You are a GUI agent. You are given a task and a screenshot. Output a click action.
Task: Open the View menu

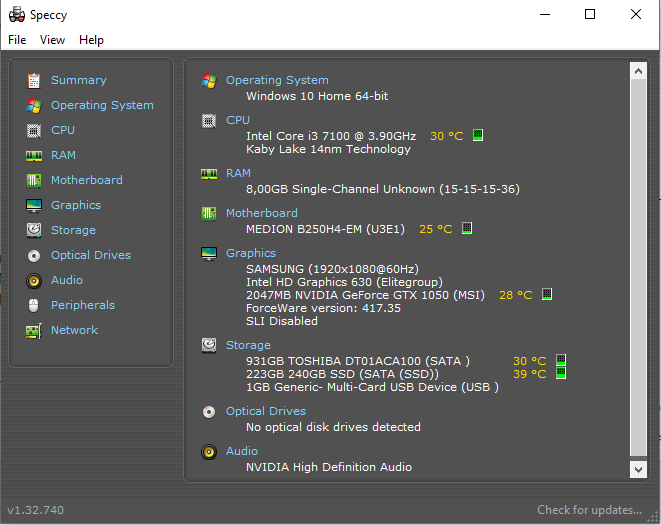[52, 40]
